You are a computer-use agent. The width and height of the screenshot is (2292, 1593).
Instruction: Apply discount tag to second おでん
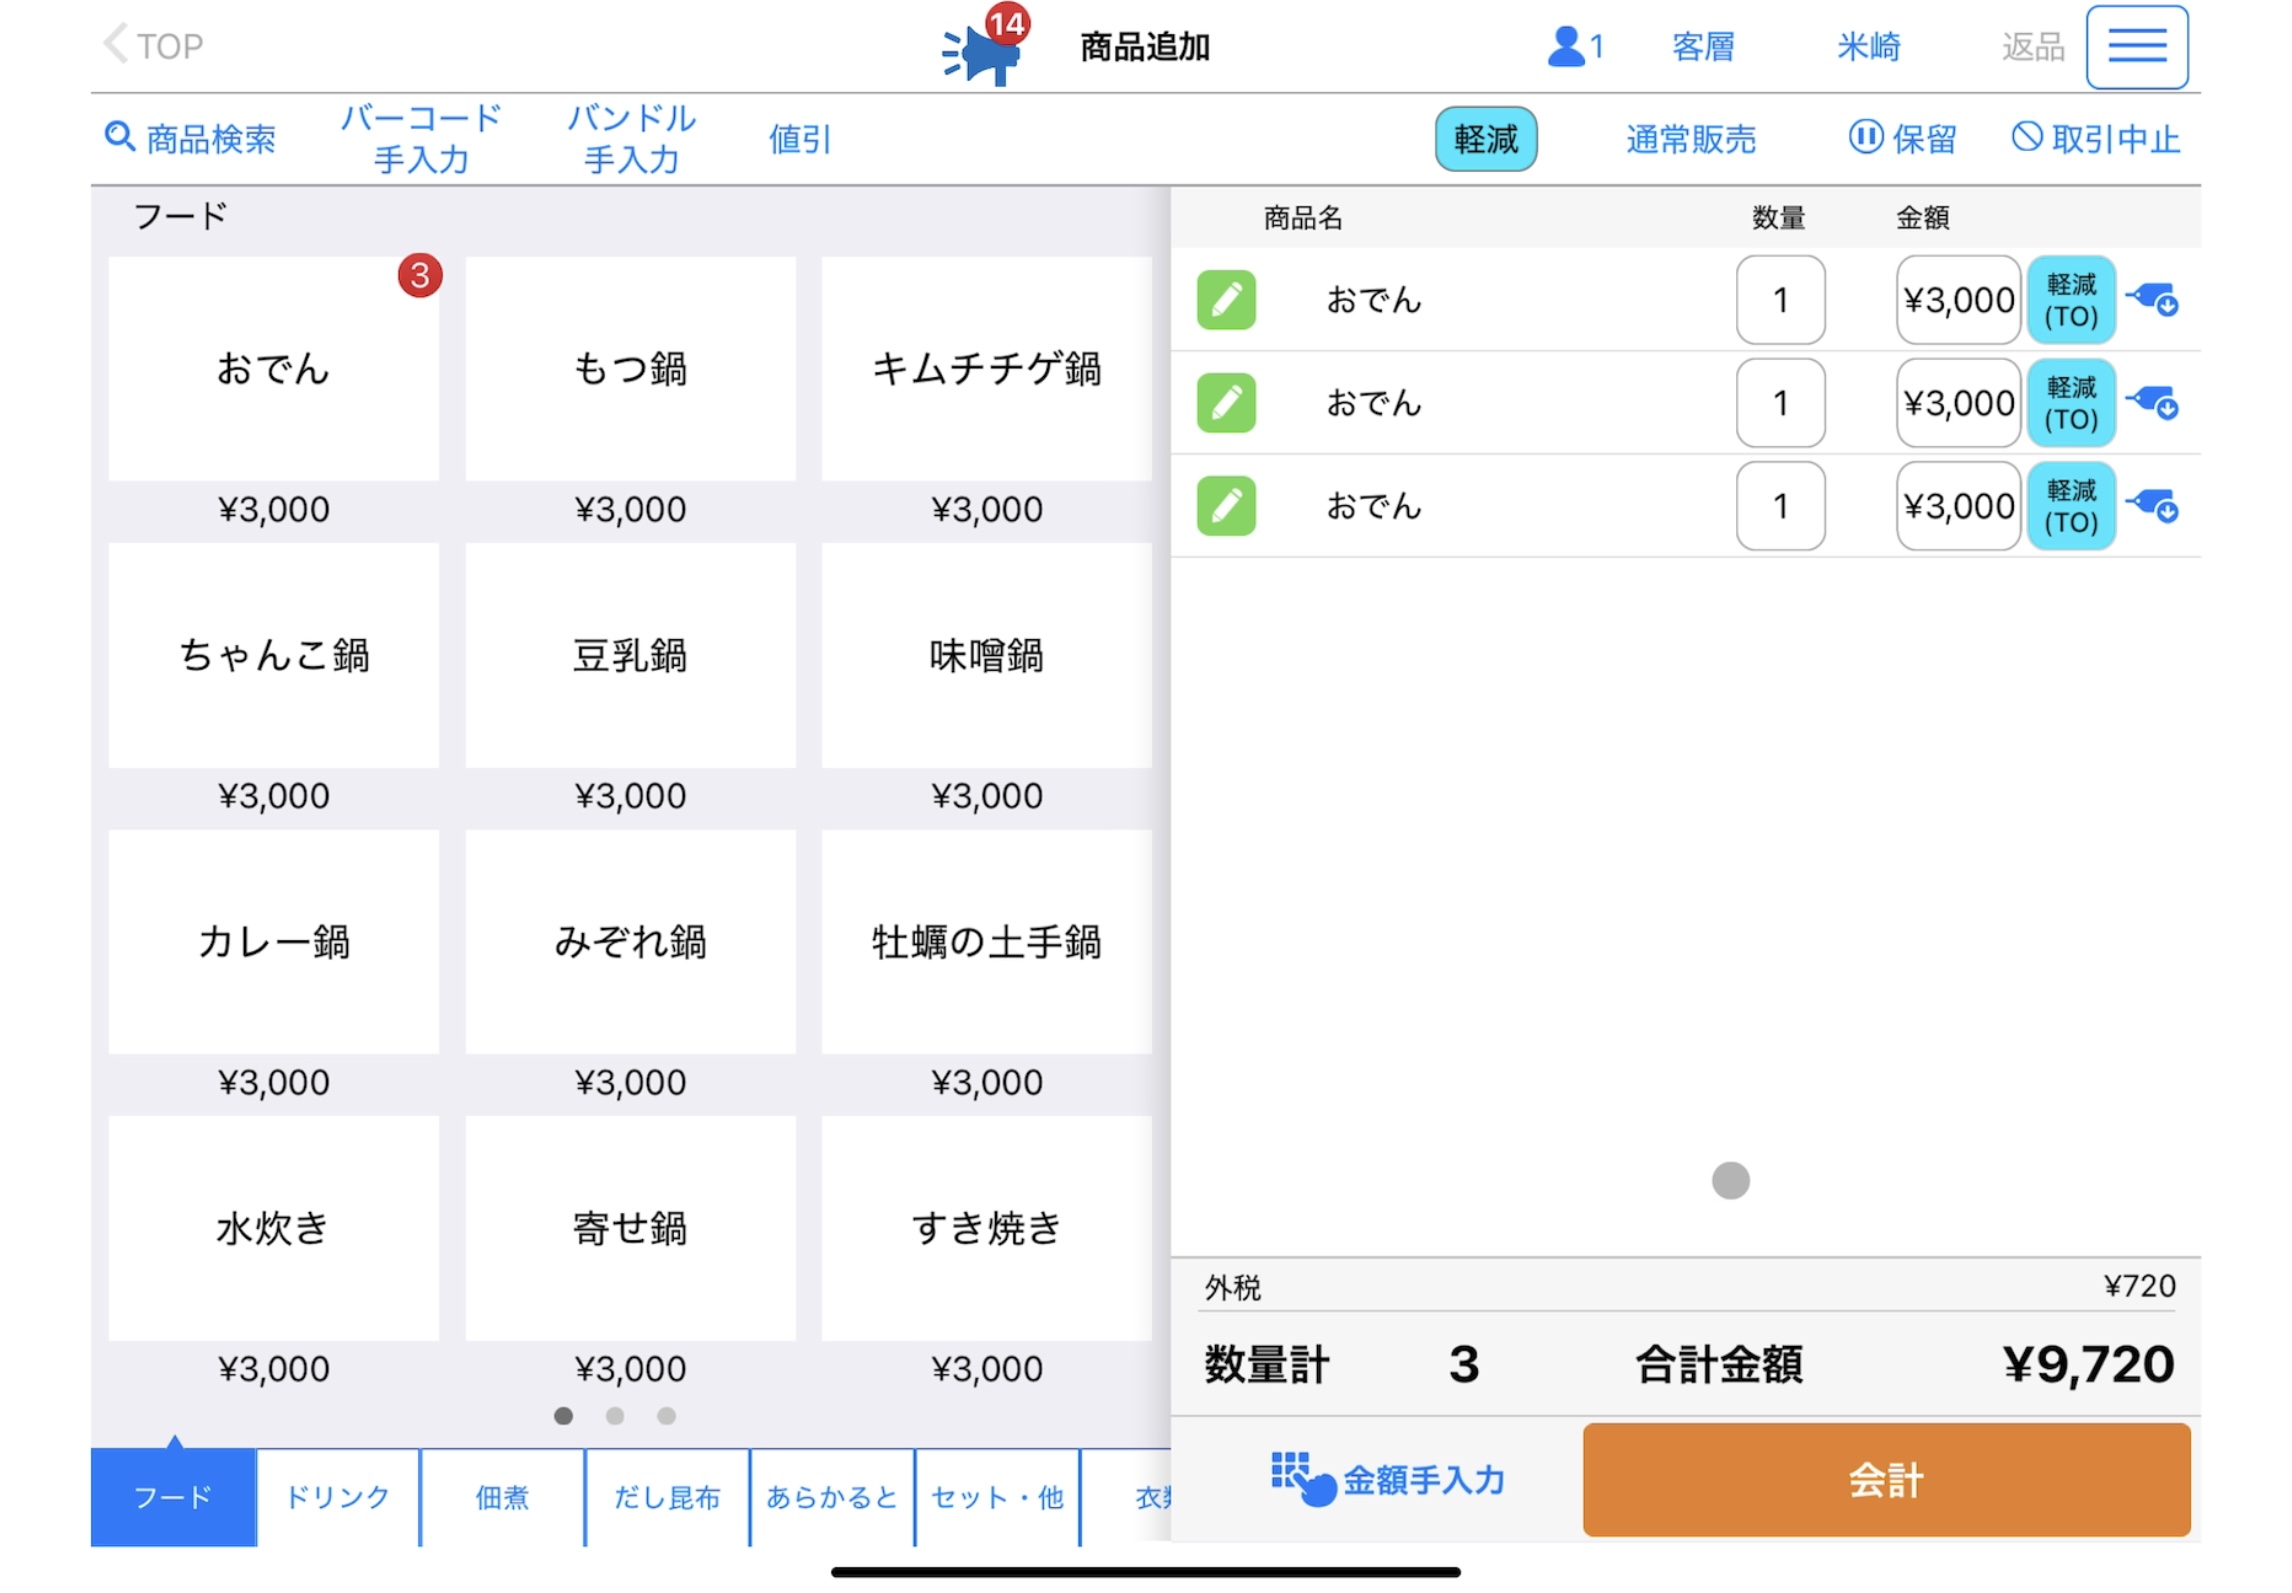tap(2152, 403)
